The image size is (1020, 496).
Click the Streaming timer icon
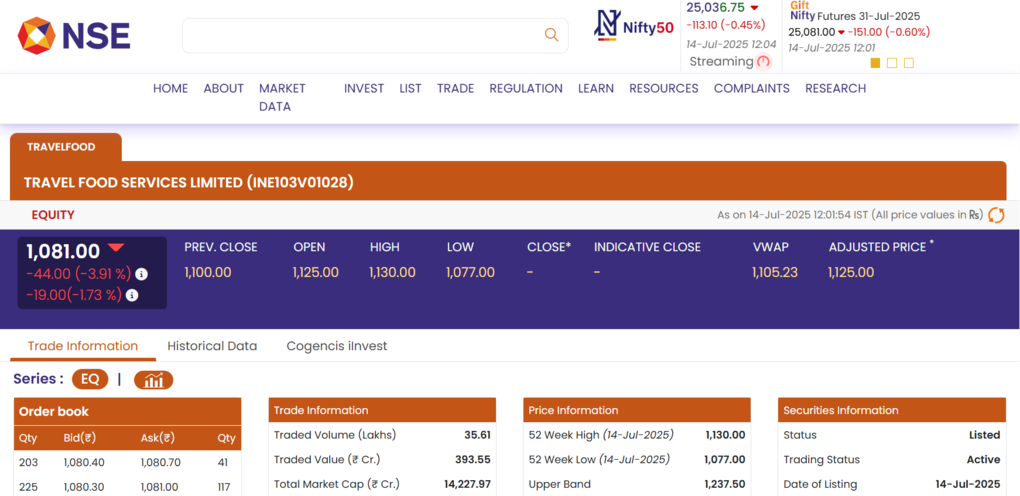[x=764, y=62]
